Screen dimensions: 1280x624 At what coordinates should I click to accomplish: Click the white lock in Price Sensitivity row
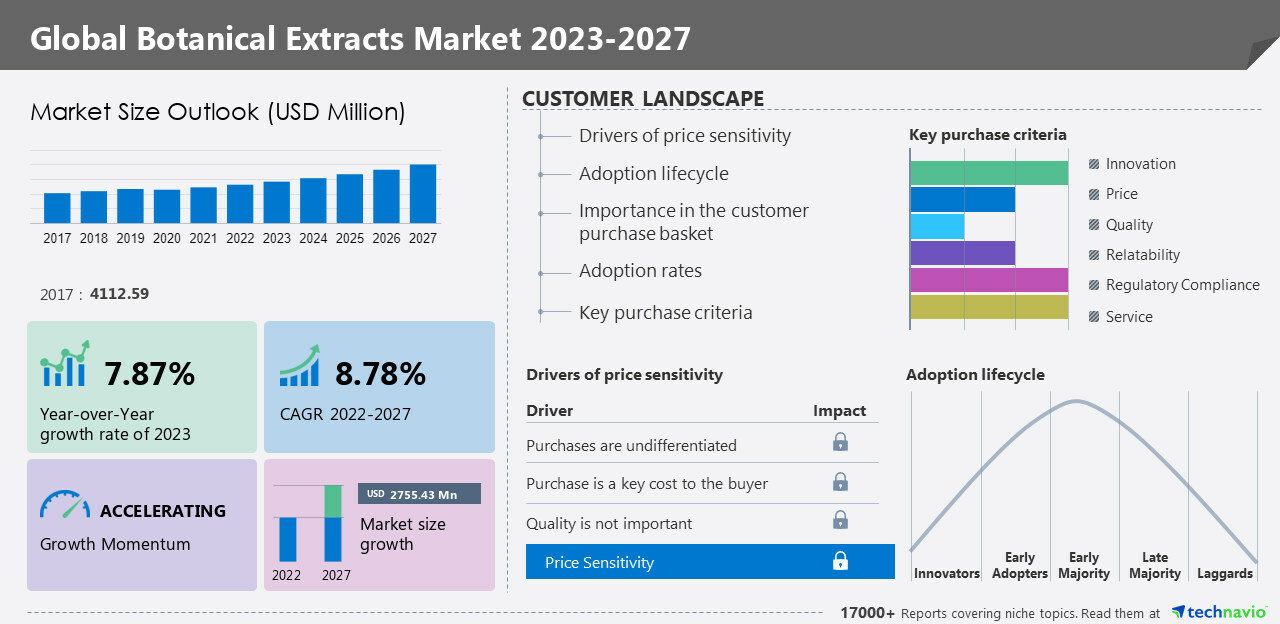840,562
